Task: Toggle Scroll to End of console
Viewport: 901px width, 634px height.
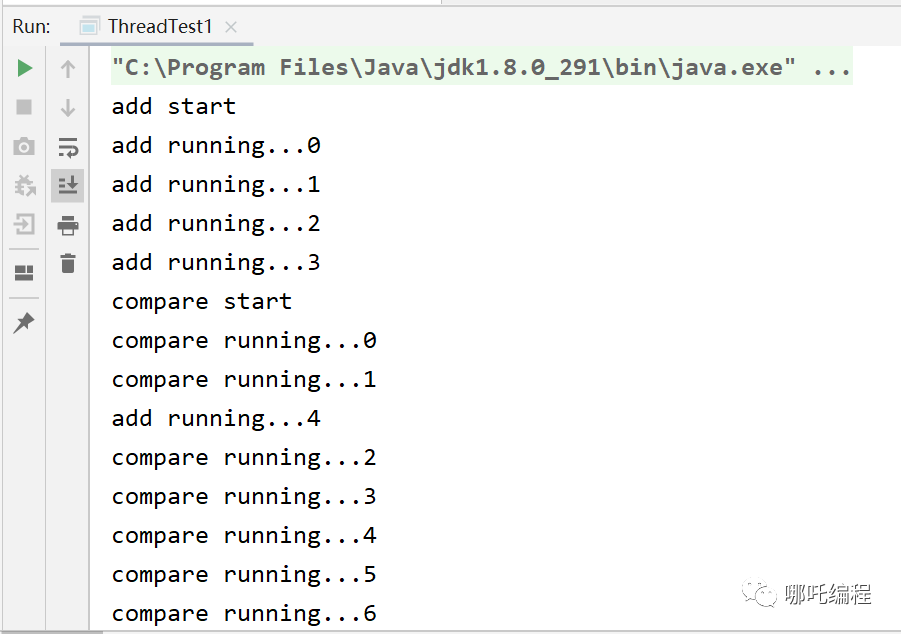Action: (x=68, y=185)
